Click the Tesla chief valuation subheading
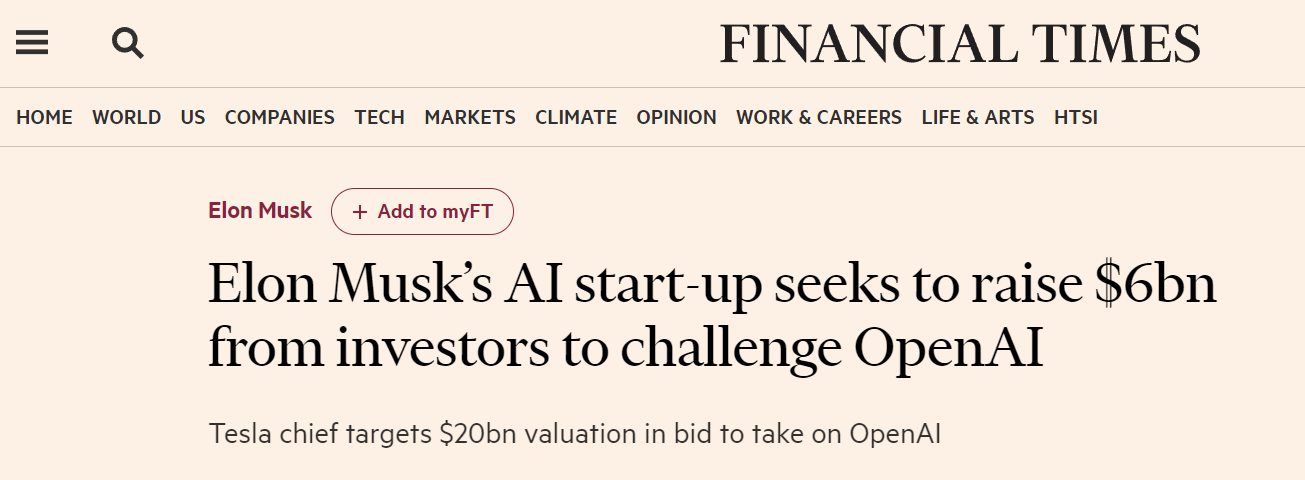The width and height of the screenshot is (1305, 480). (x=575, y=435)
